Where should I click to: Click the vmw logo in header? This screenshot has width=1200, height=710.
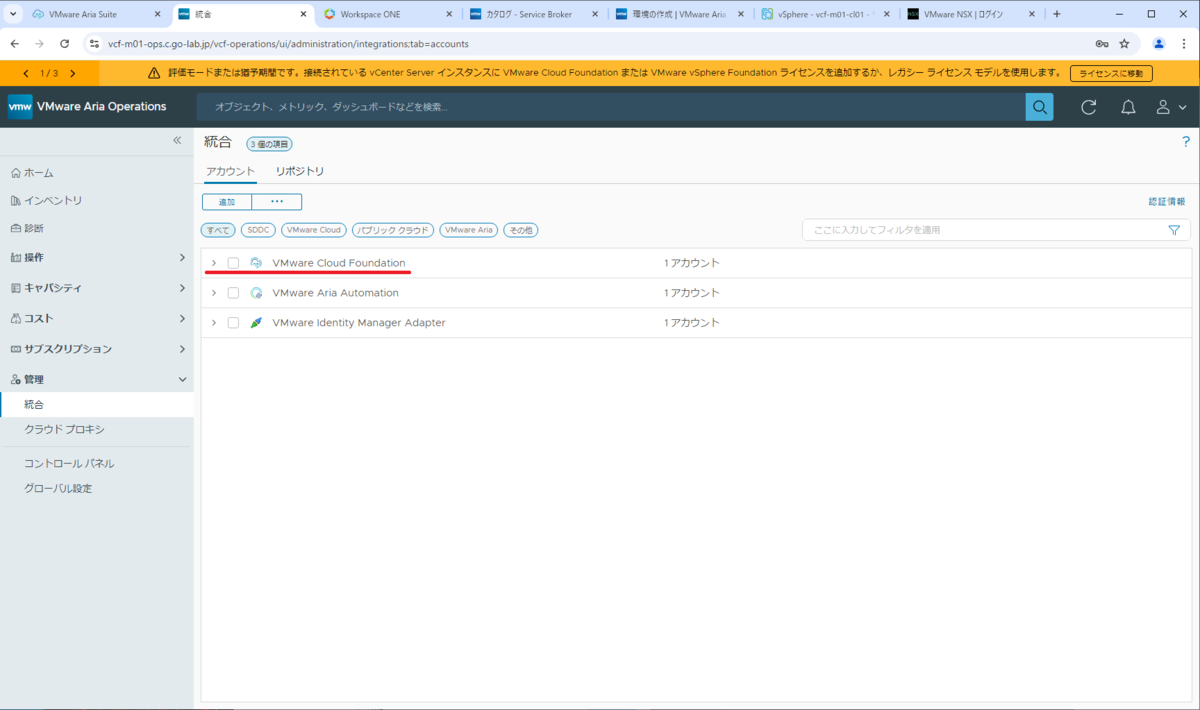(20, 107)
